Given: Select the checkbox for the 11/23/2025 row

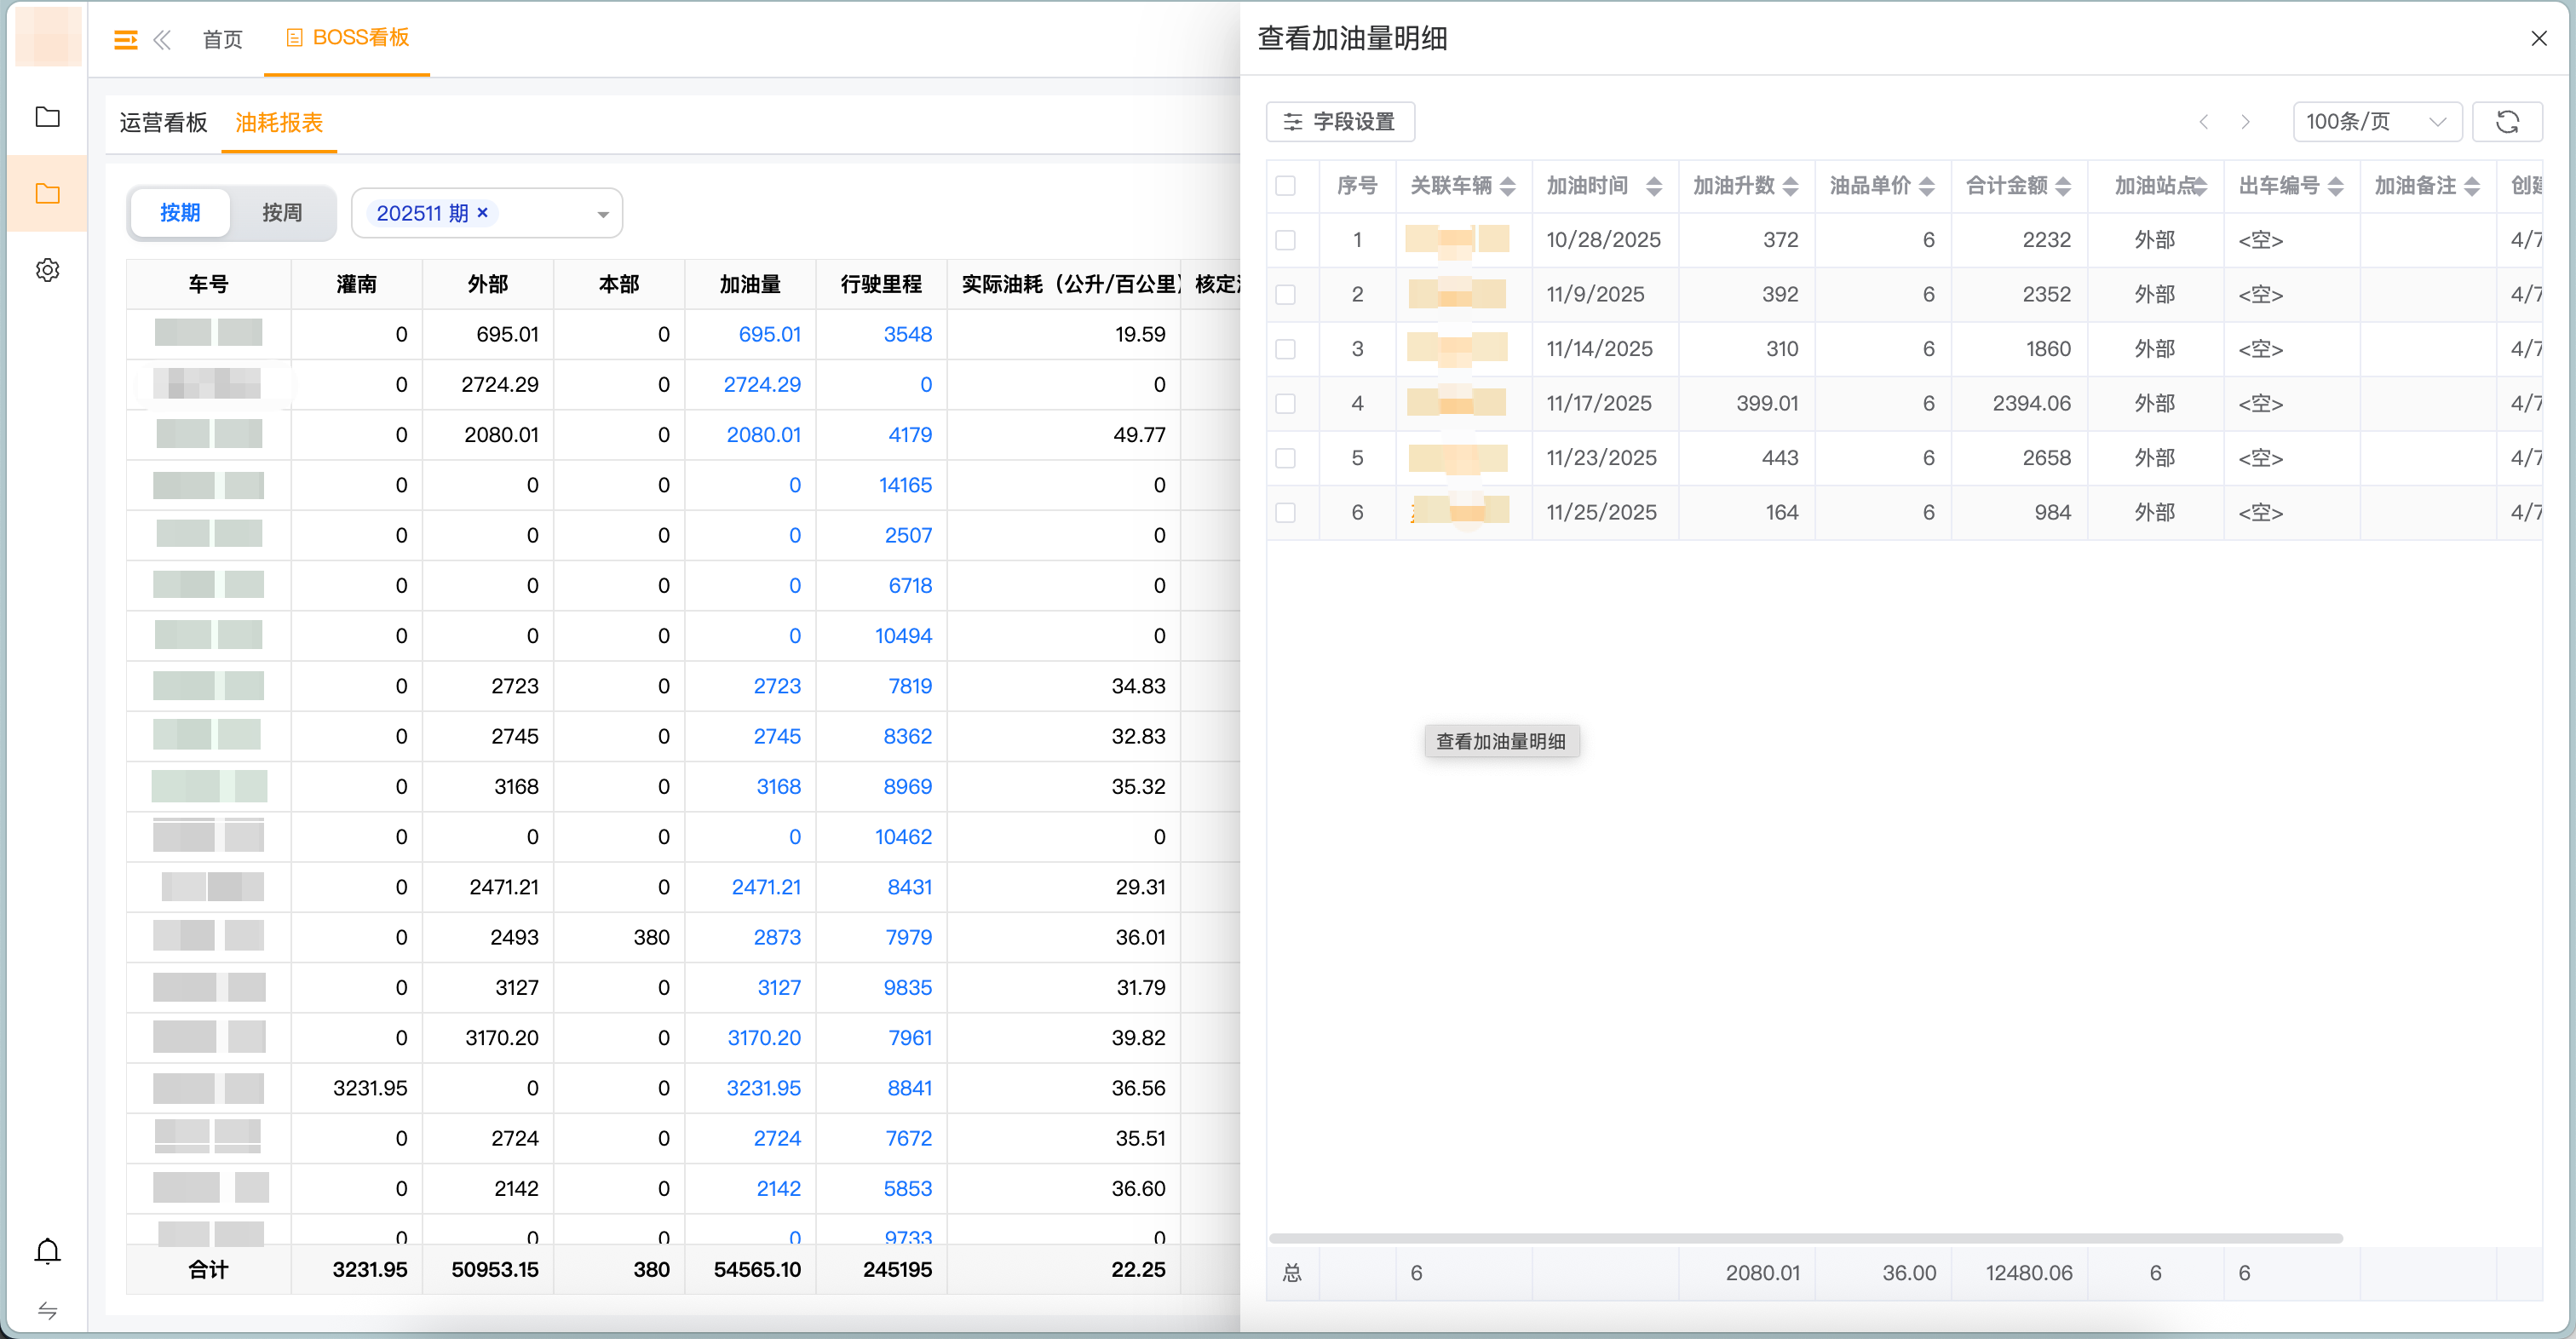Looking at the screenshot, I should pyautogui.click(x=1287, y=458).
